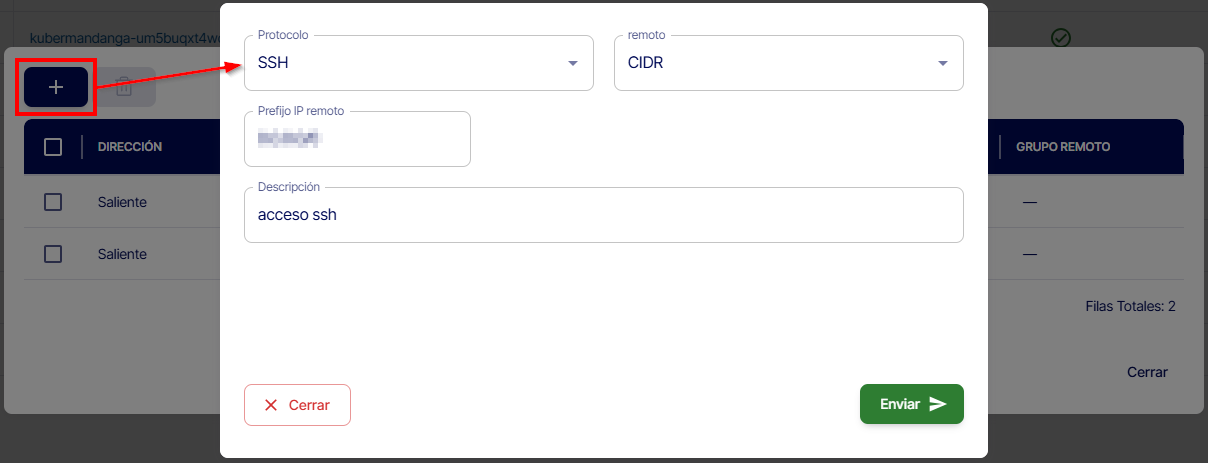1208x463 pixels.
Task: Toggle the select-all checkbox in the table header
Action: tap(53, 147)
